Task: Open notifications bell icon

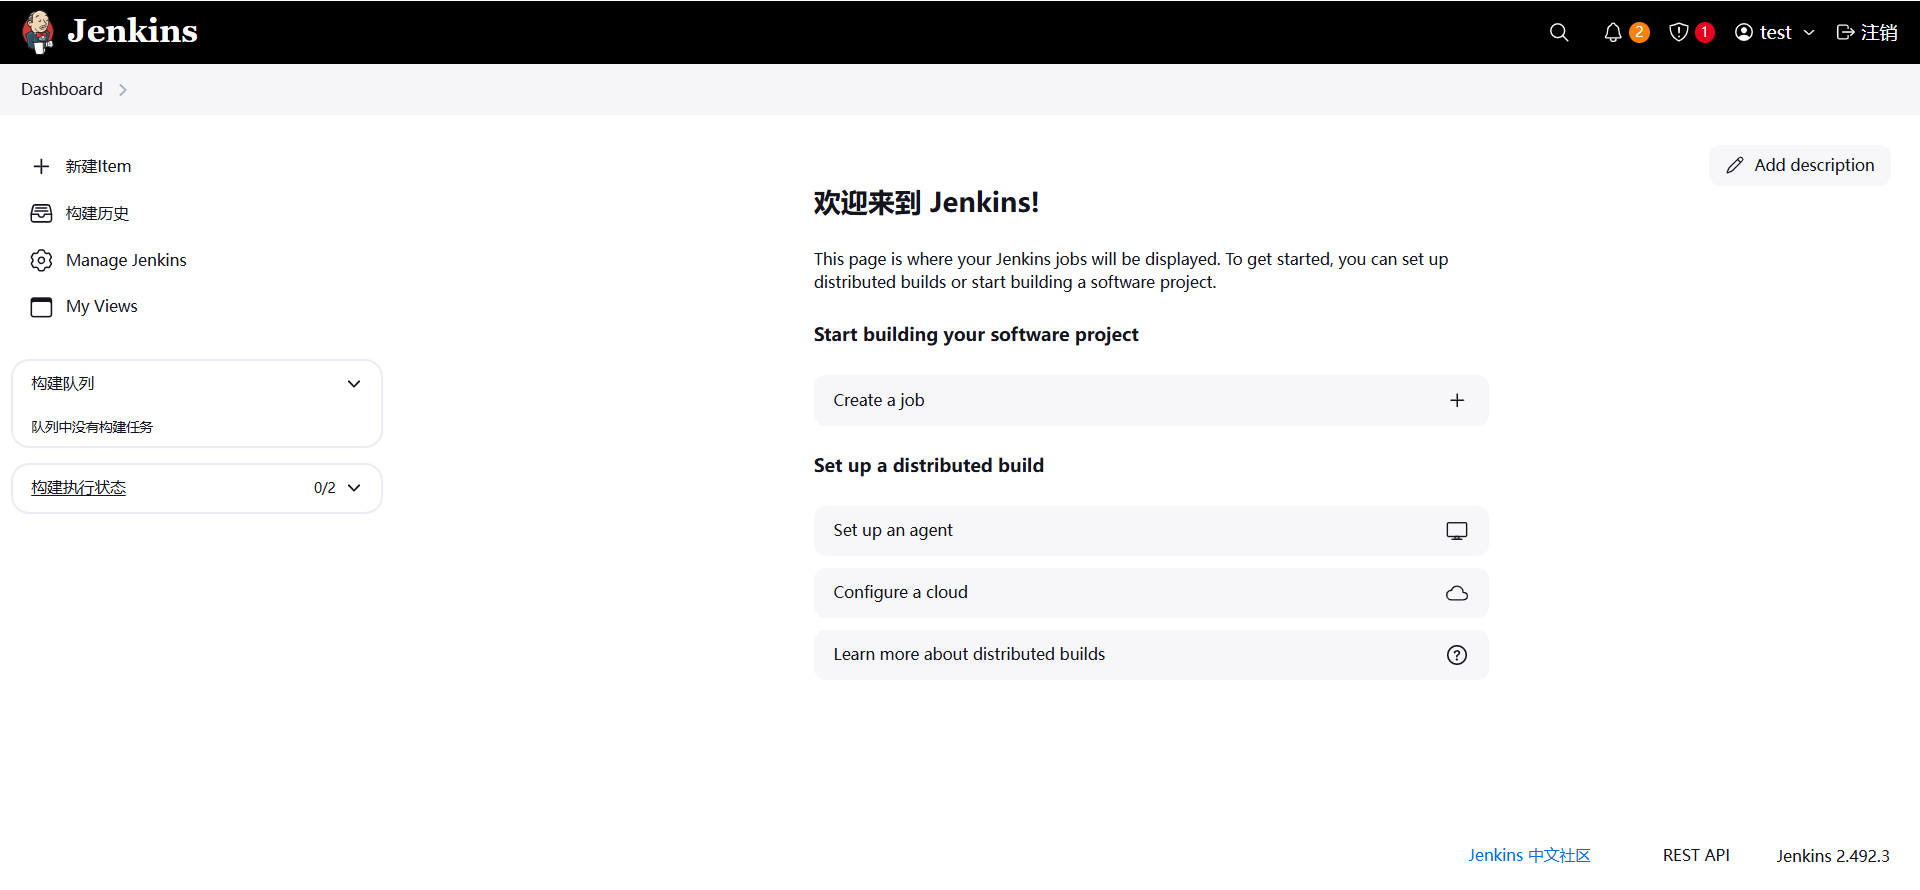Action: click(1612, 32)
